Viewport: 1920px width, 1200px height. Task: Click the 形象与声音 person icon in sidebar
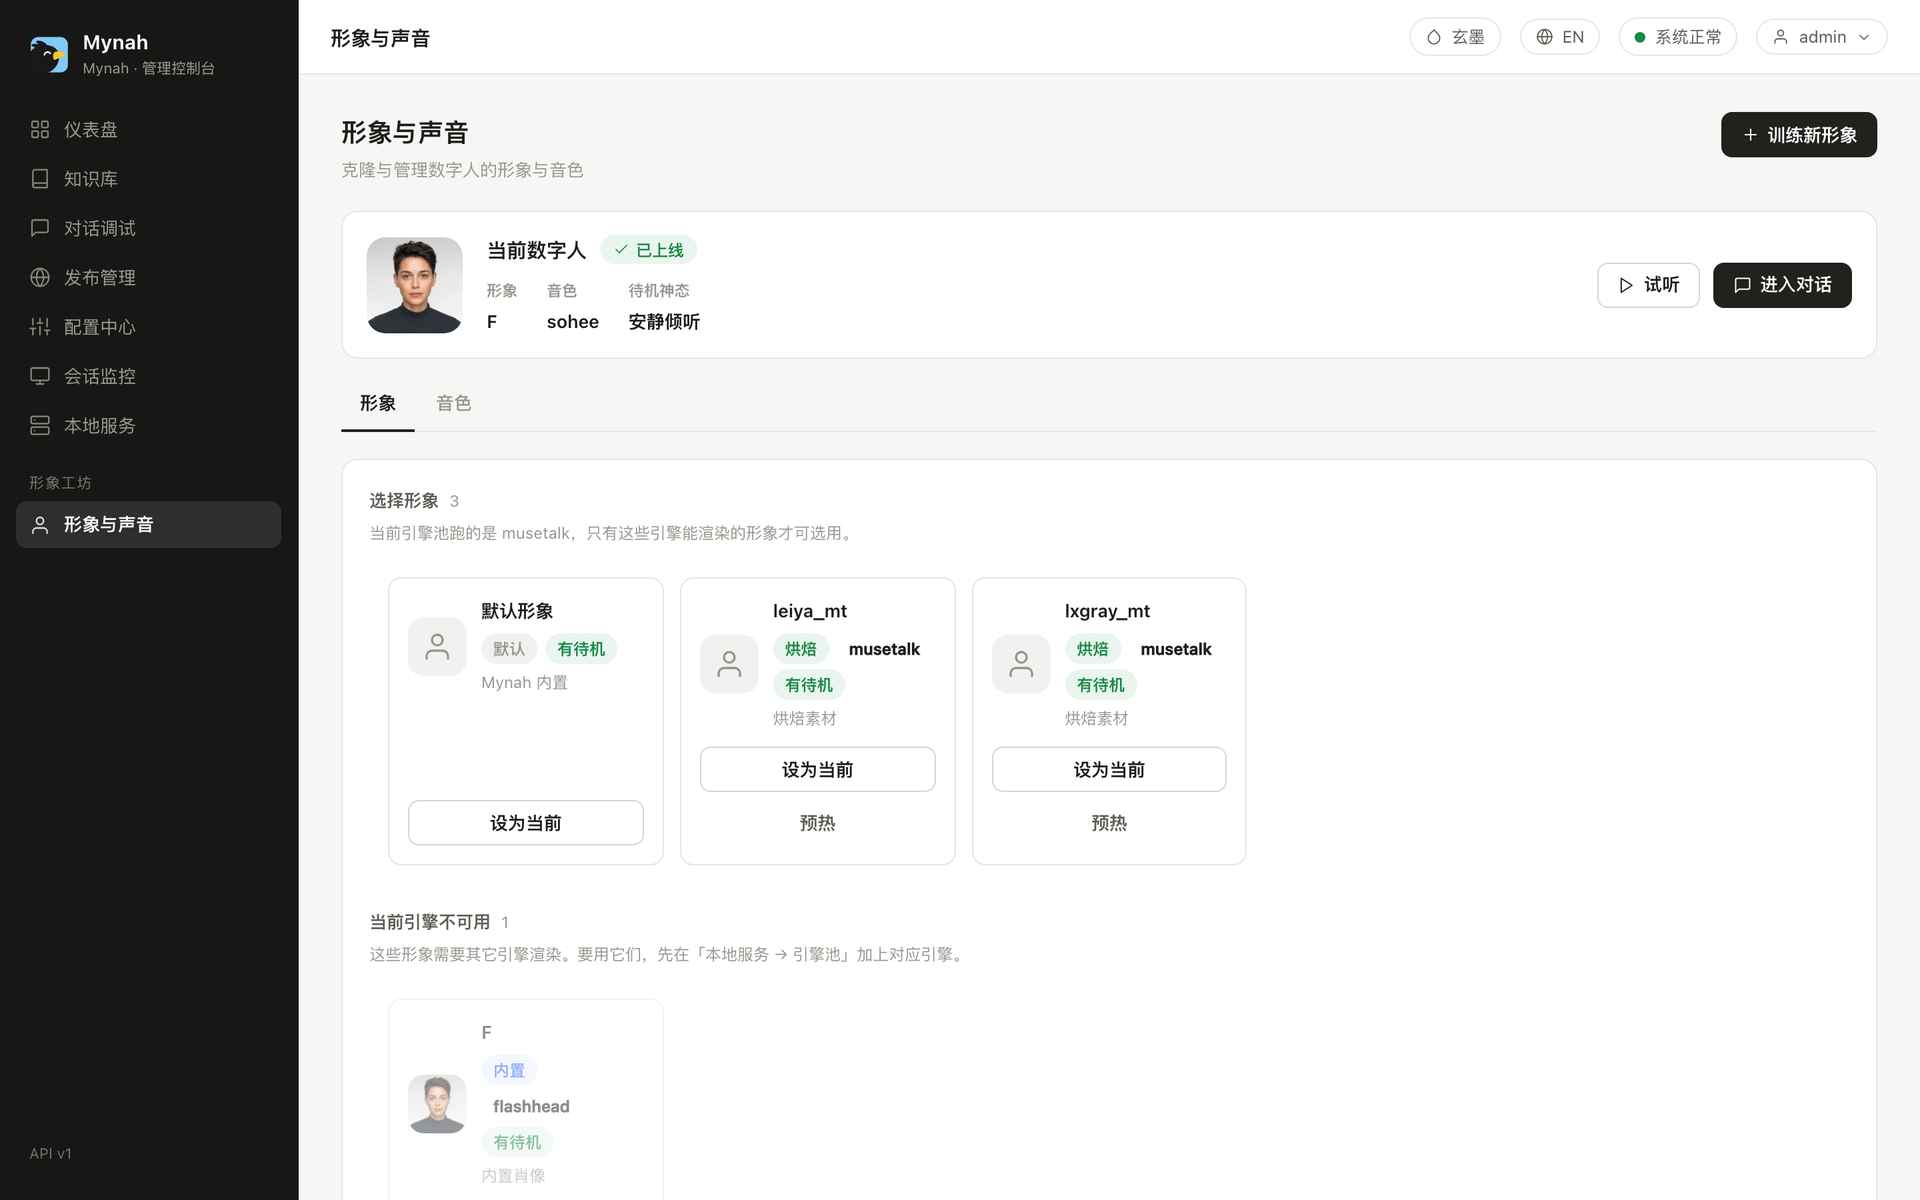(40, 525)
